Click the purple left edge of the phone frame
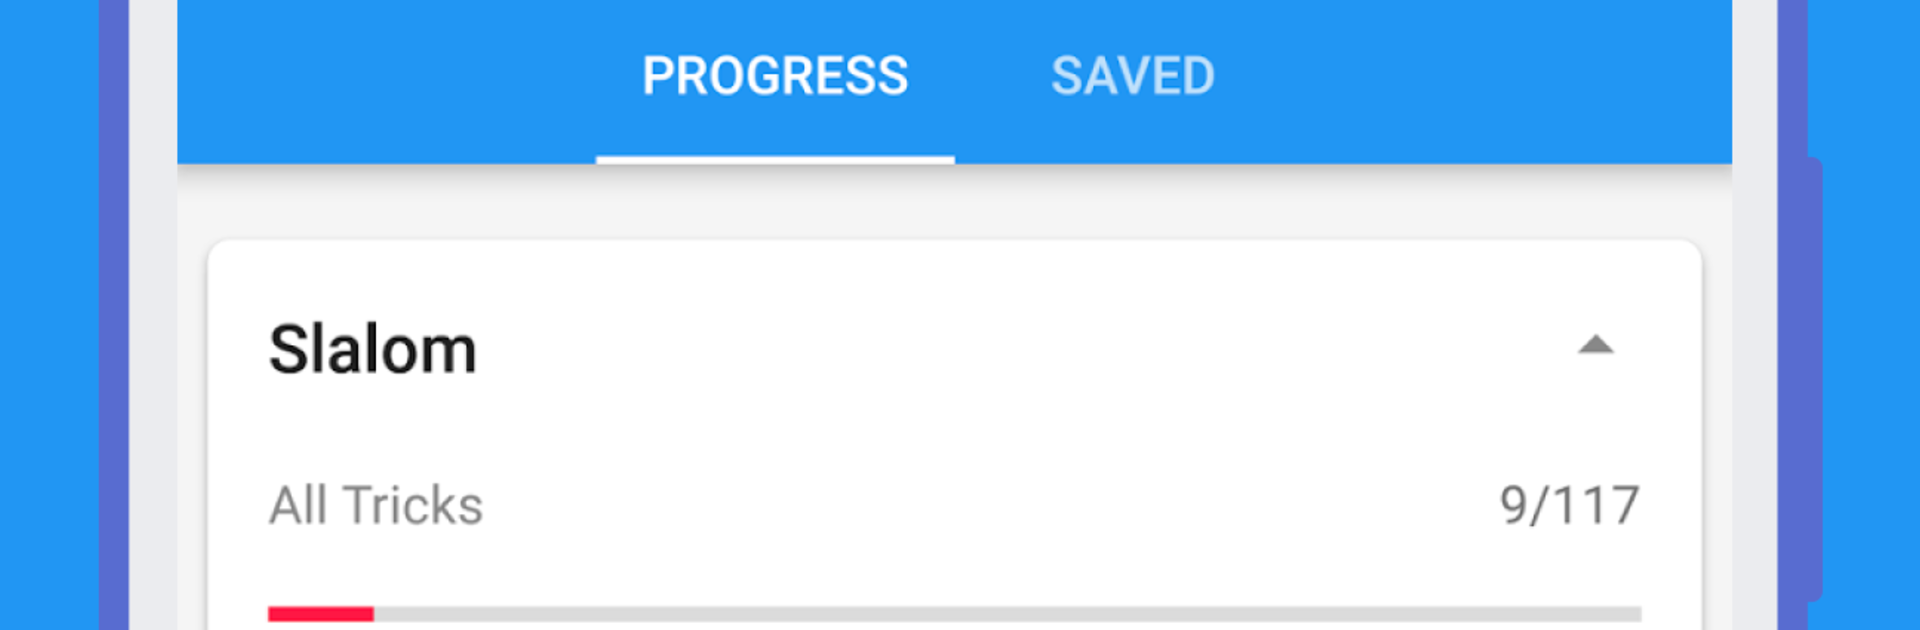 [x=114, y=315]
